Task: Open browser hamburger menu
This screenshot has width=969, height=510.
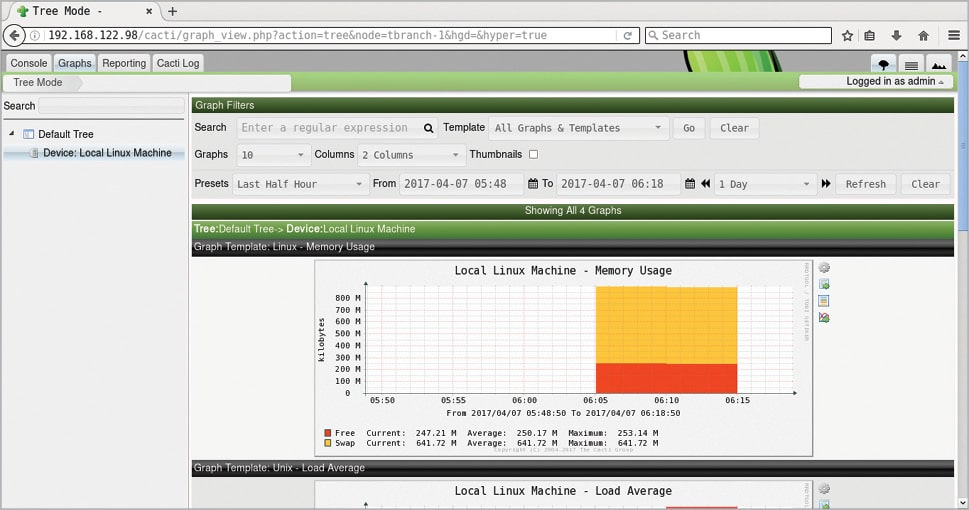Action: pyautogui.click(x=954, y=35)
